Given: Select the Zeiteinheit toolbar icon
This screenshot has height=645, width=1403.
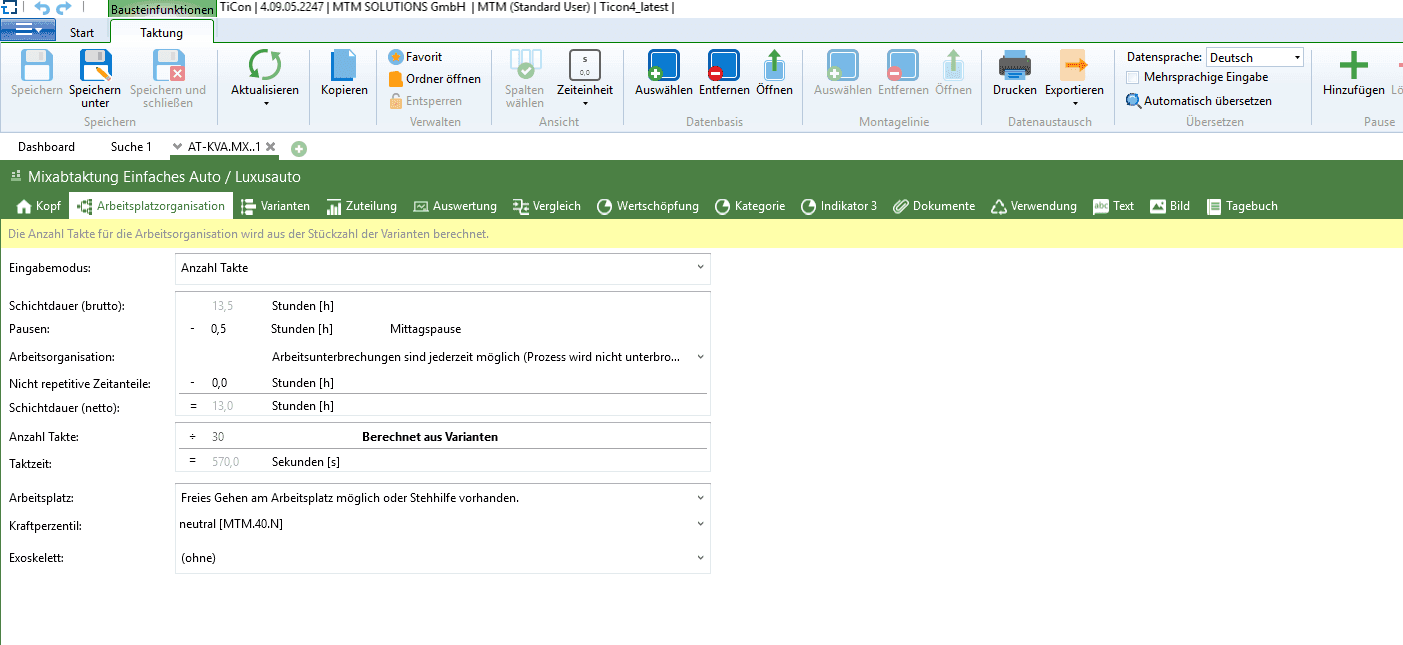Looking at the screenshot, I should (x=585, y=66).
